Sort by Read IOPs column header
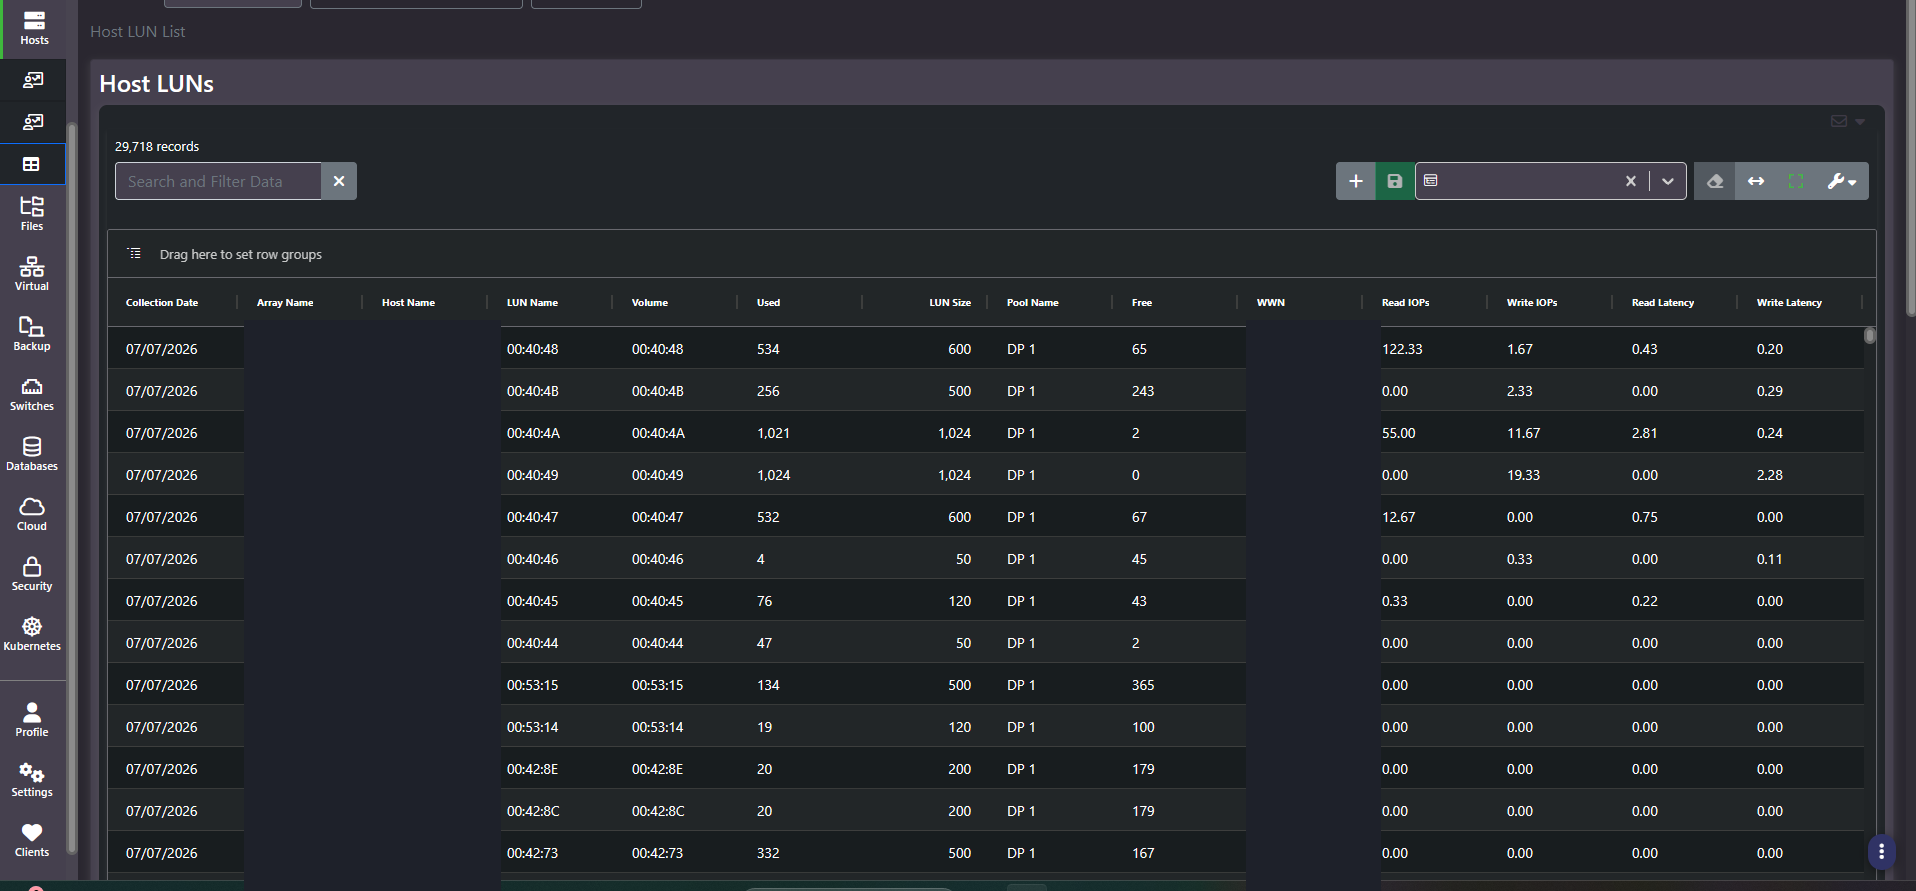 point(1405,302)
